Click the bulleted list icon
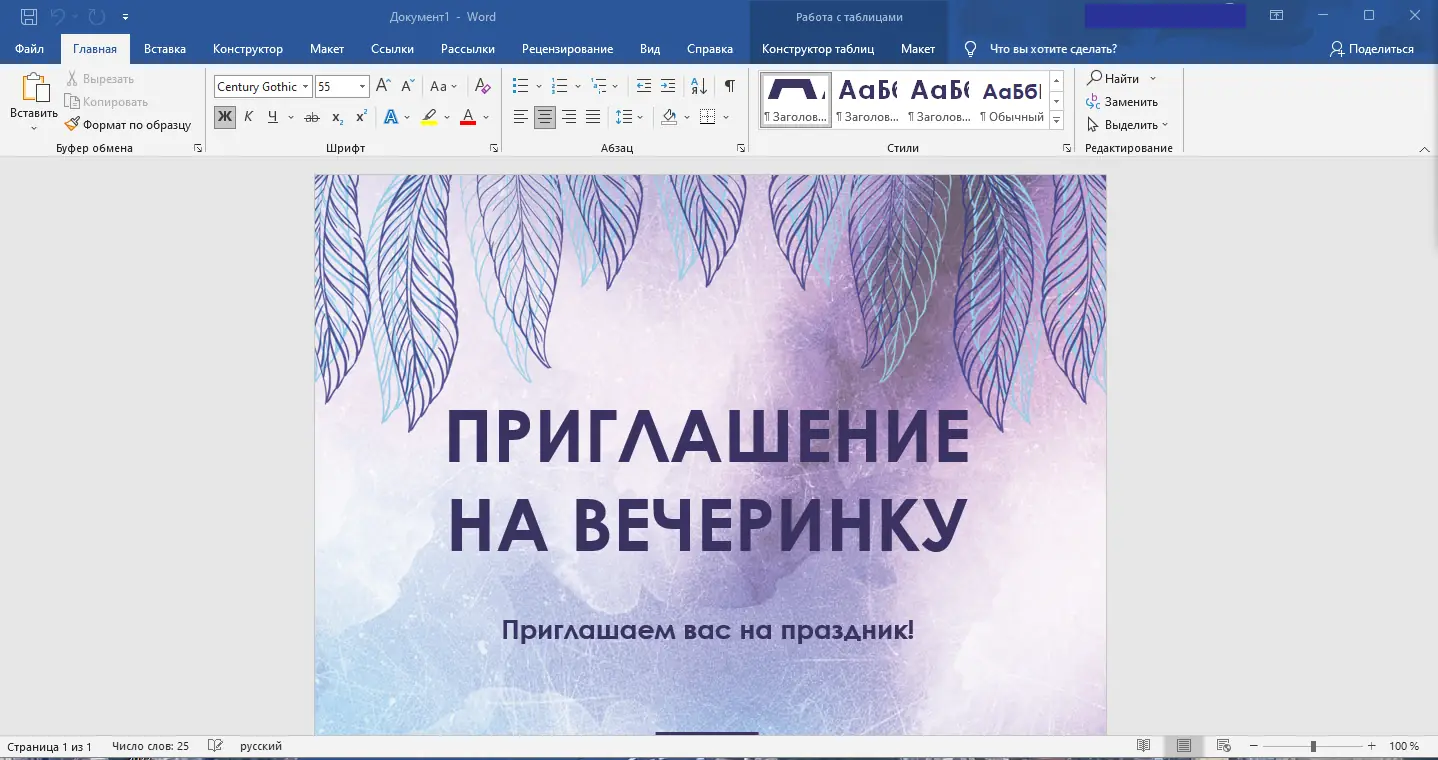 (520, 86)
